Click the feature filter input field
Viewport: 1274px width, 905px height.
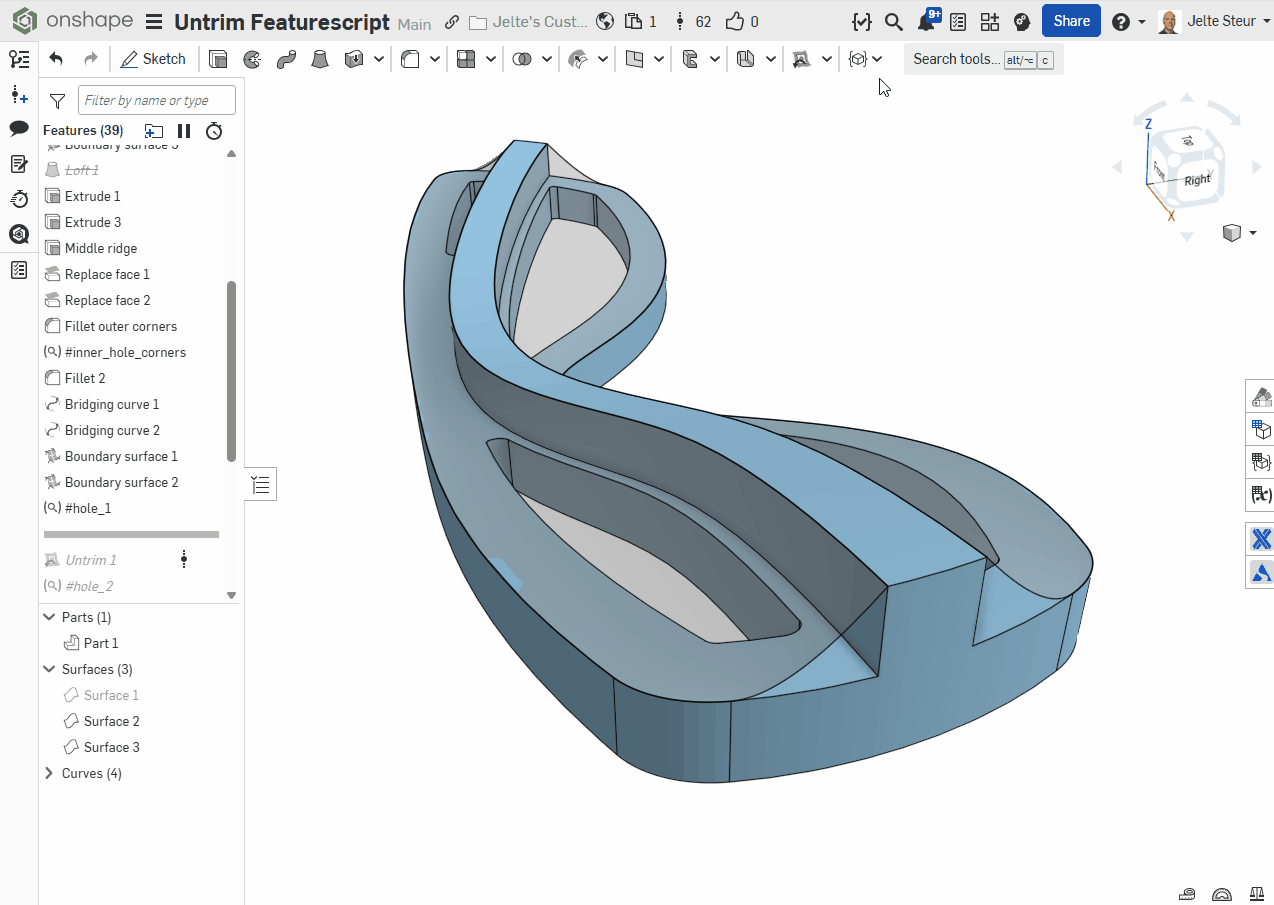(x=157, y=100)
